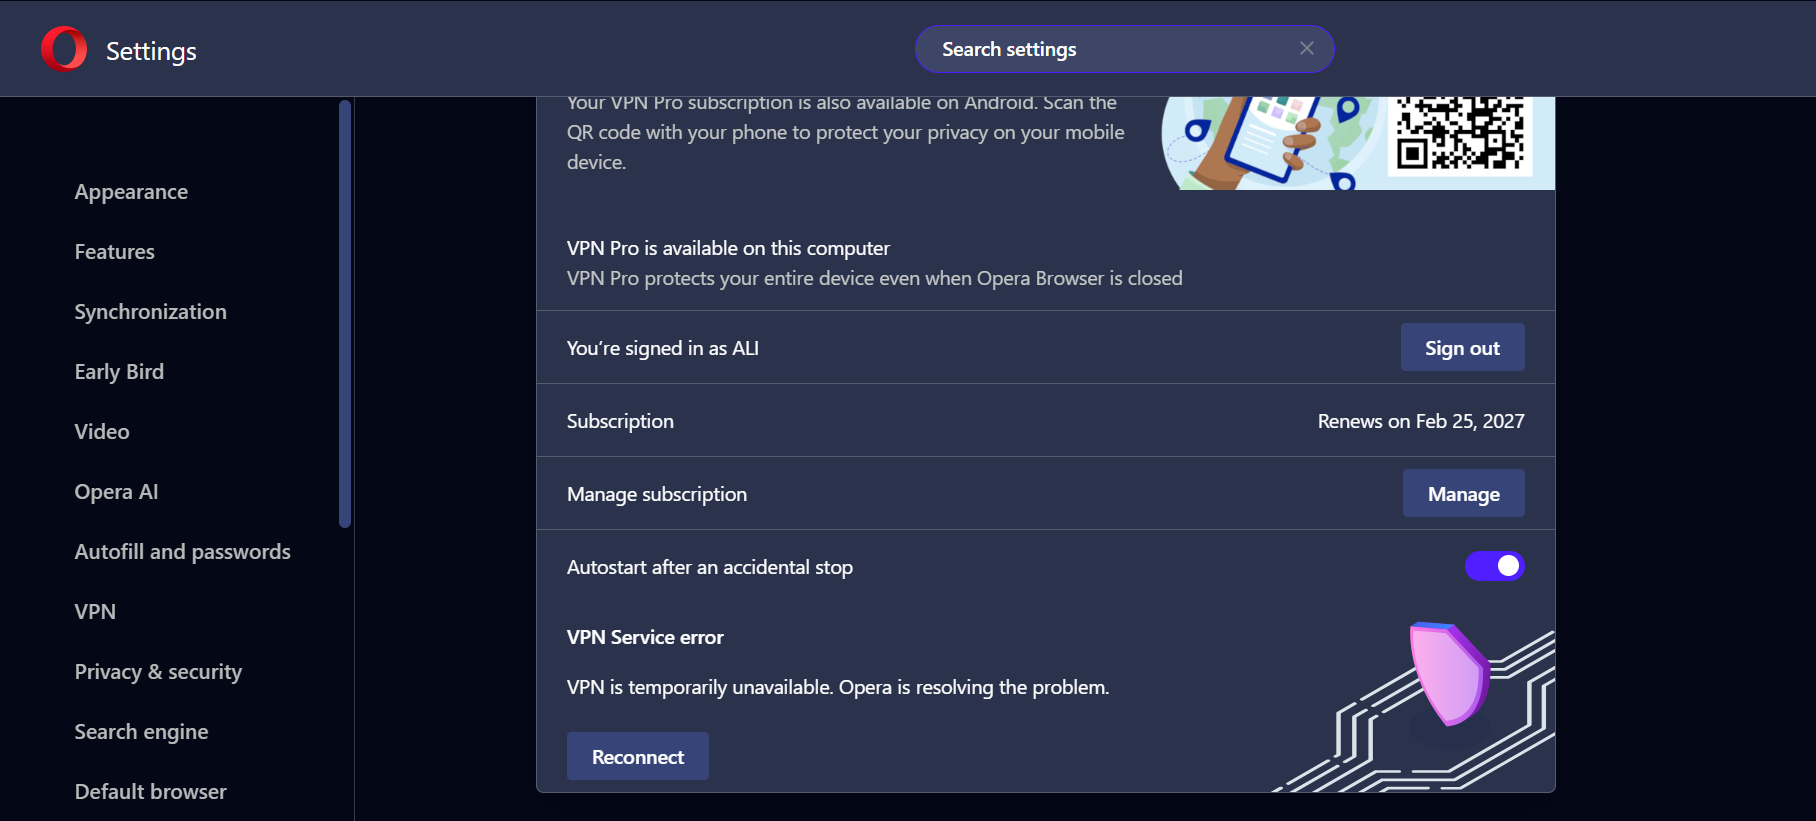
Task: Click the Settings page title
Action: [x=151, y=51]
